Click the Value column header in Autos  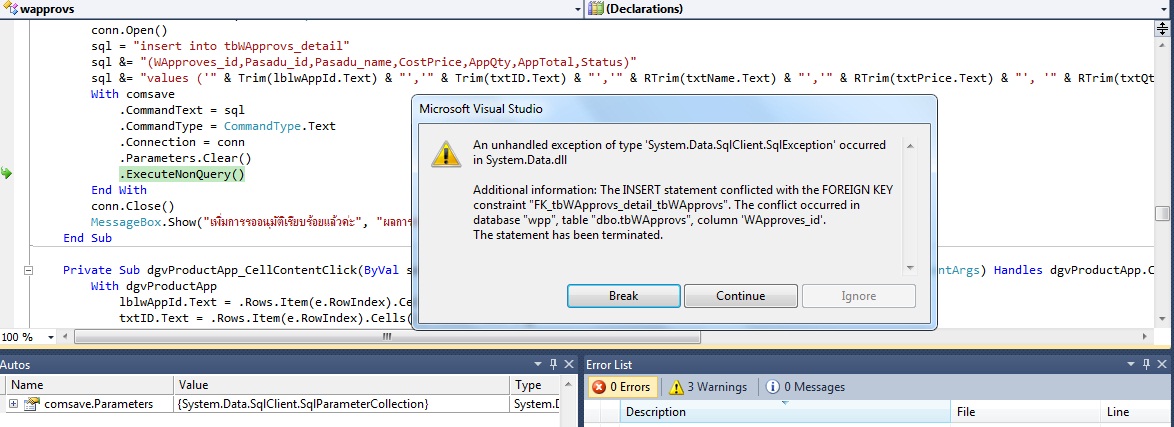click(341, 385)
